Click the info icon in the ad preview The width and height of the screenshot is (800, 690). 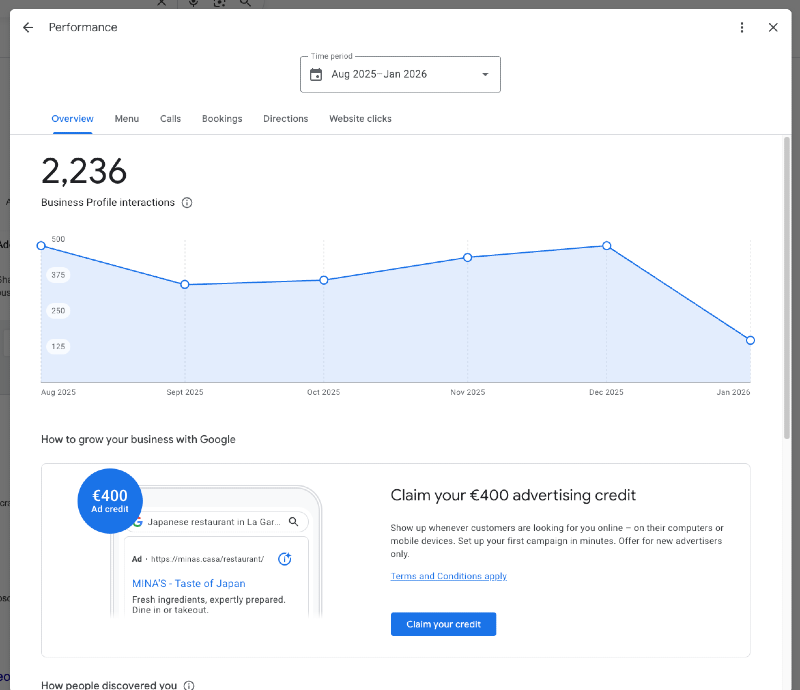pos(284,559)
